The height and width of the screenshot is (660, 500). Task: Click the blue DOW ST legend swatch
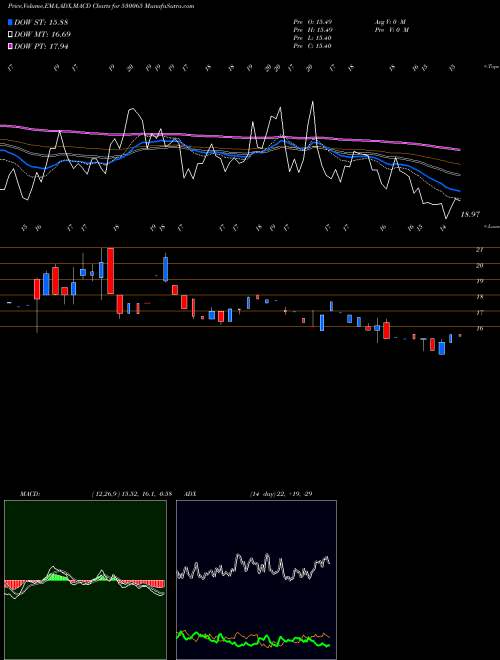coord(11,22)
